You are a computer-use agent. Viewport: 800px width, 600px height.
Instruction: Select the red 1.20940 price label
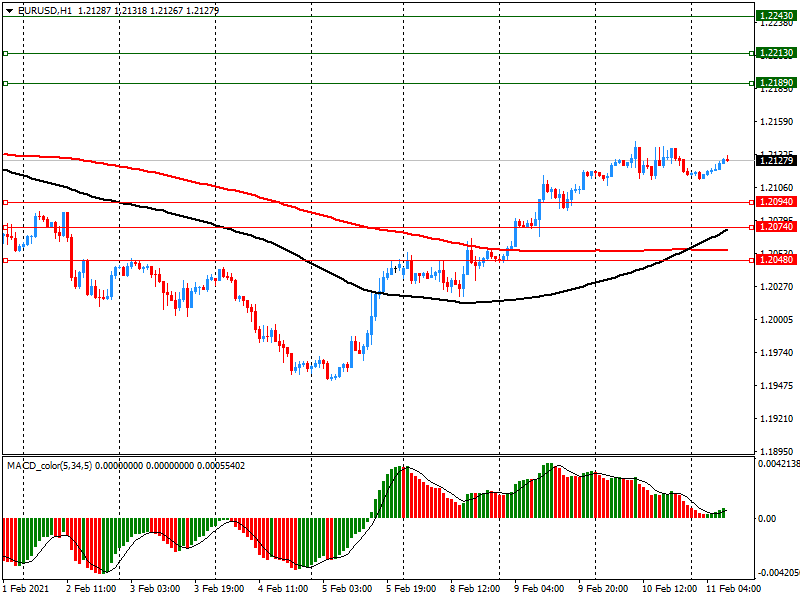point(775,202)
